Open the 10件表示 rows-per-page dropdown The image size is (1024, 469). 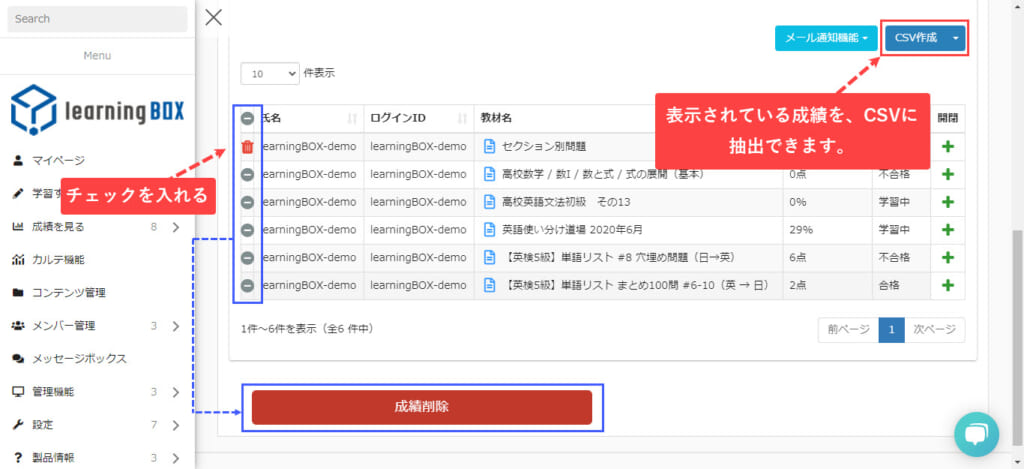point(269,73)
